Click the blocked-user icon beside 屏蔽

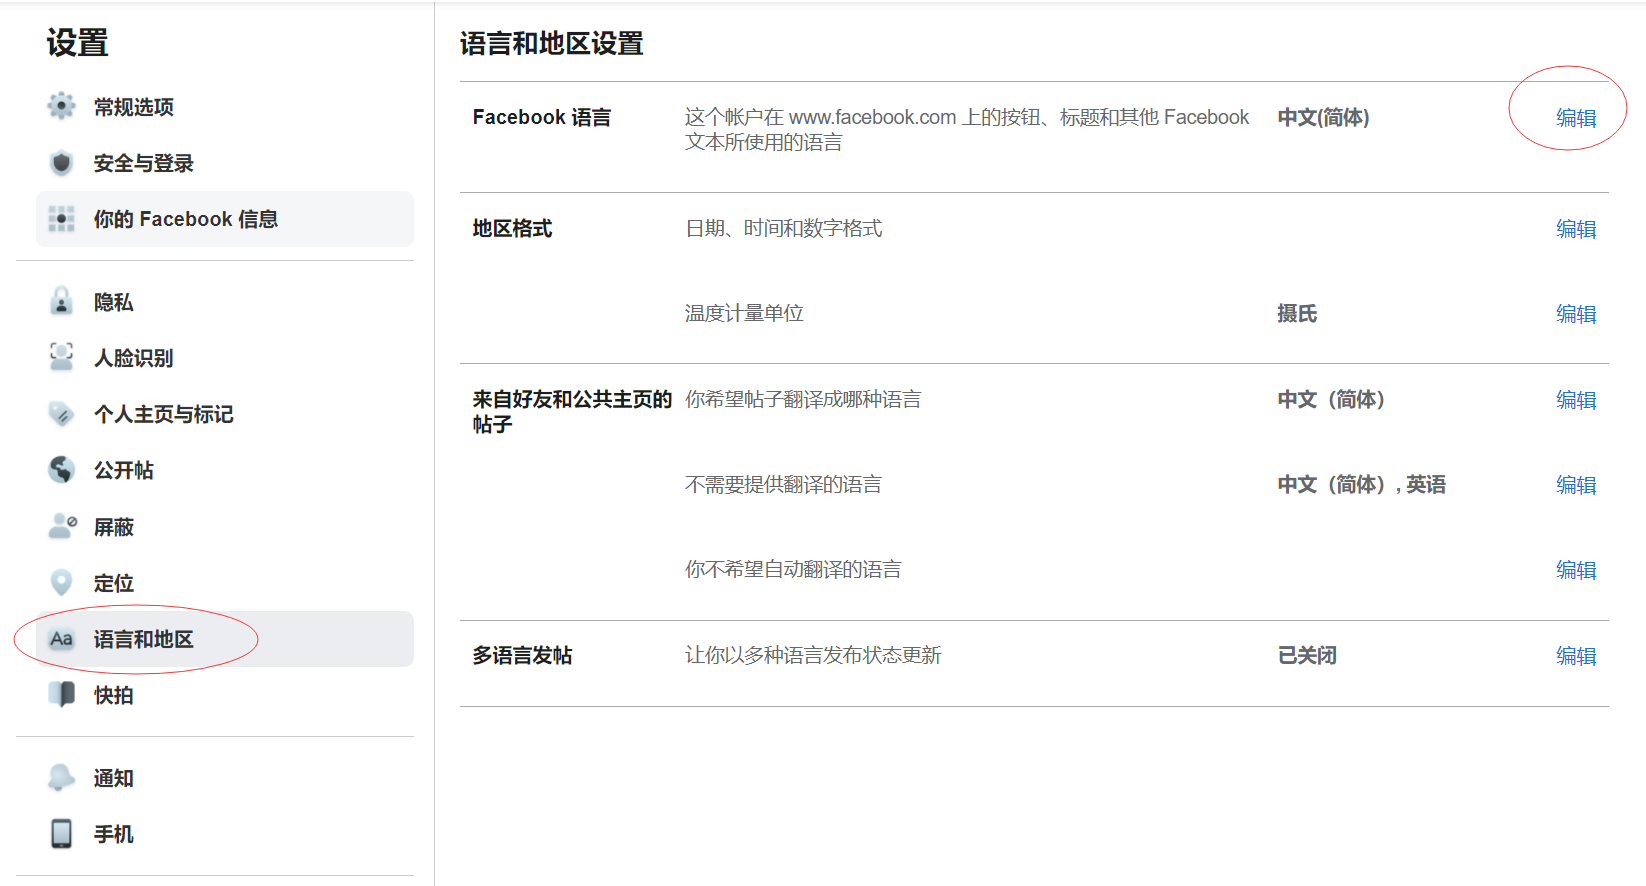62,526
